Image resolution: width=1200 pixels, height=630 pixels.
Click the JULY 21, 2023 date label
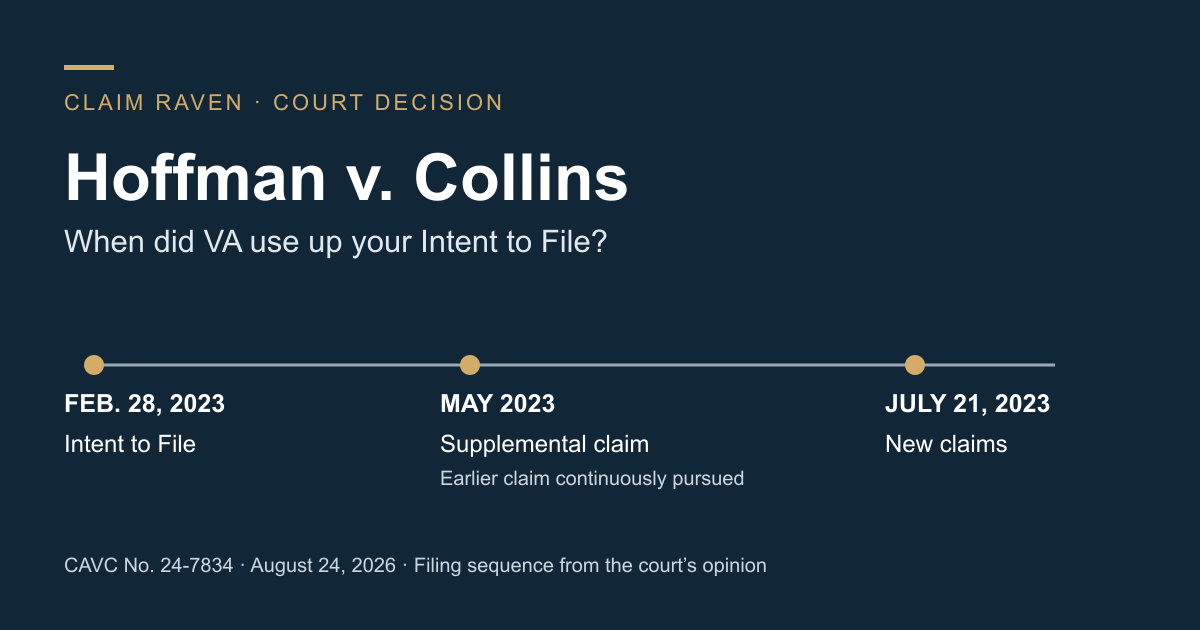click(x=968, y=404)
